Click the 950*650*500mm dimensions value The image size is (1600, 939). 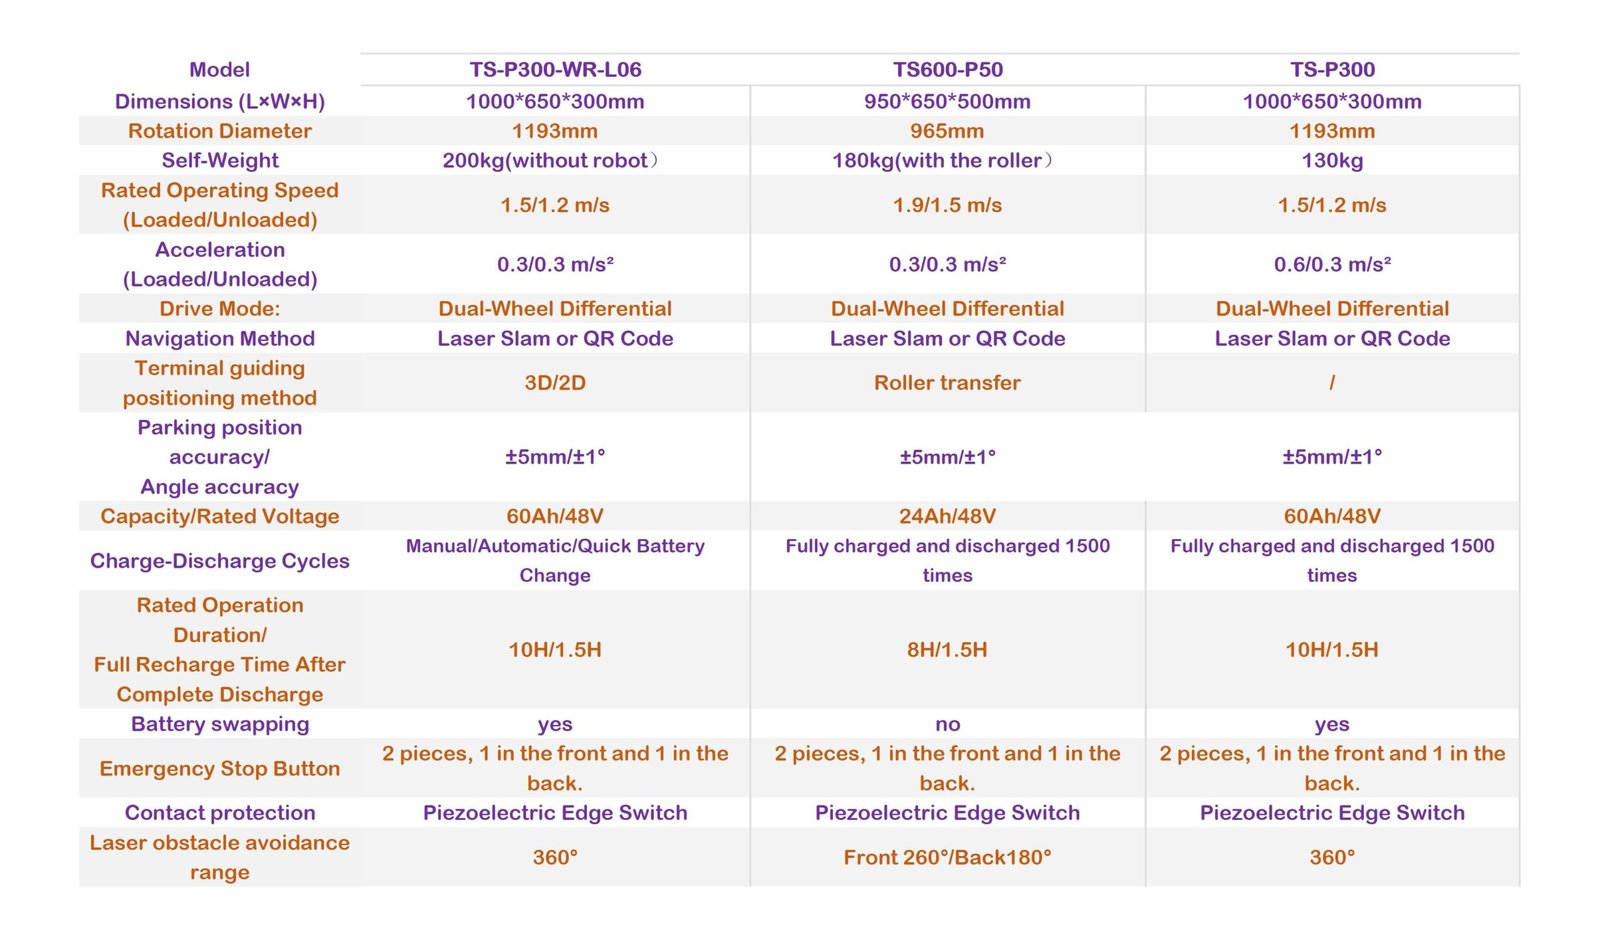coord(947,102)
